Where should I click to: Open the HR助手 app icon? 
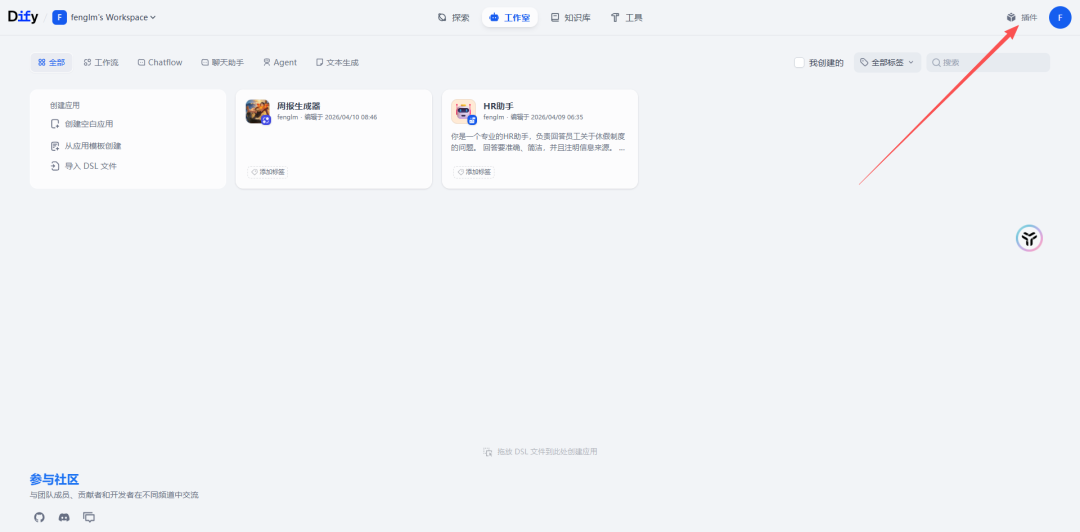[x=464, y=112]
